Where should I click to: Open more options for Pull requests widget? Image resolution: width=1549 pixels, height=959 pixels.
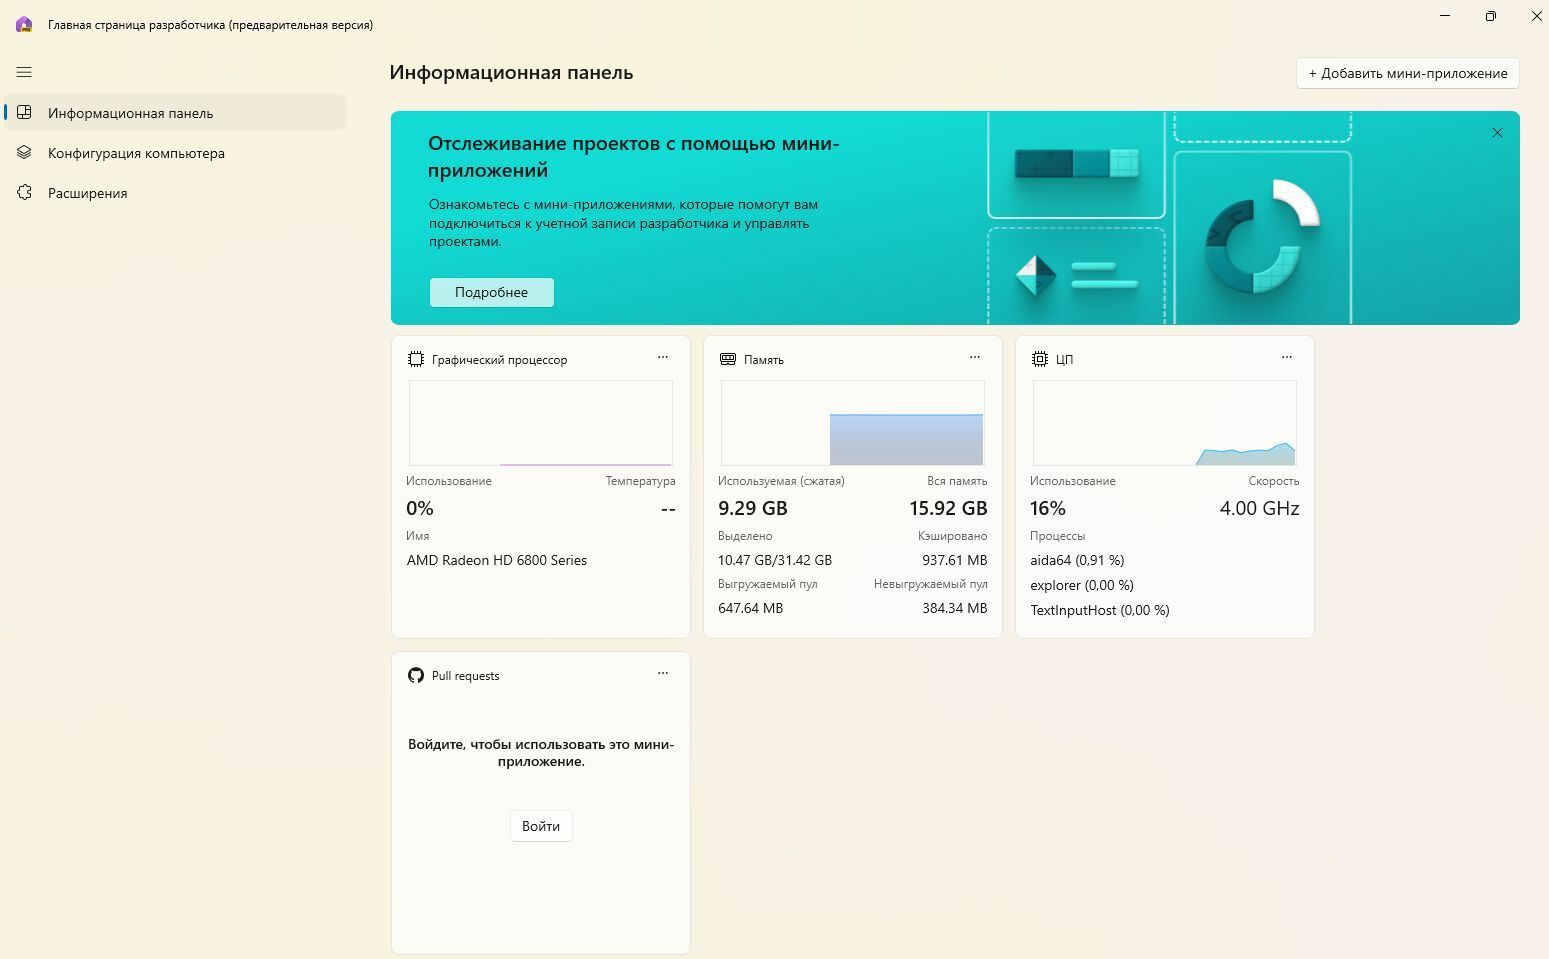[x=662, y=673]
